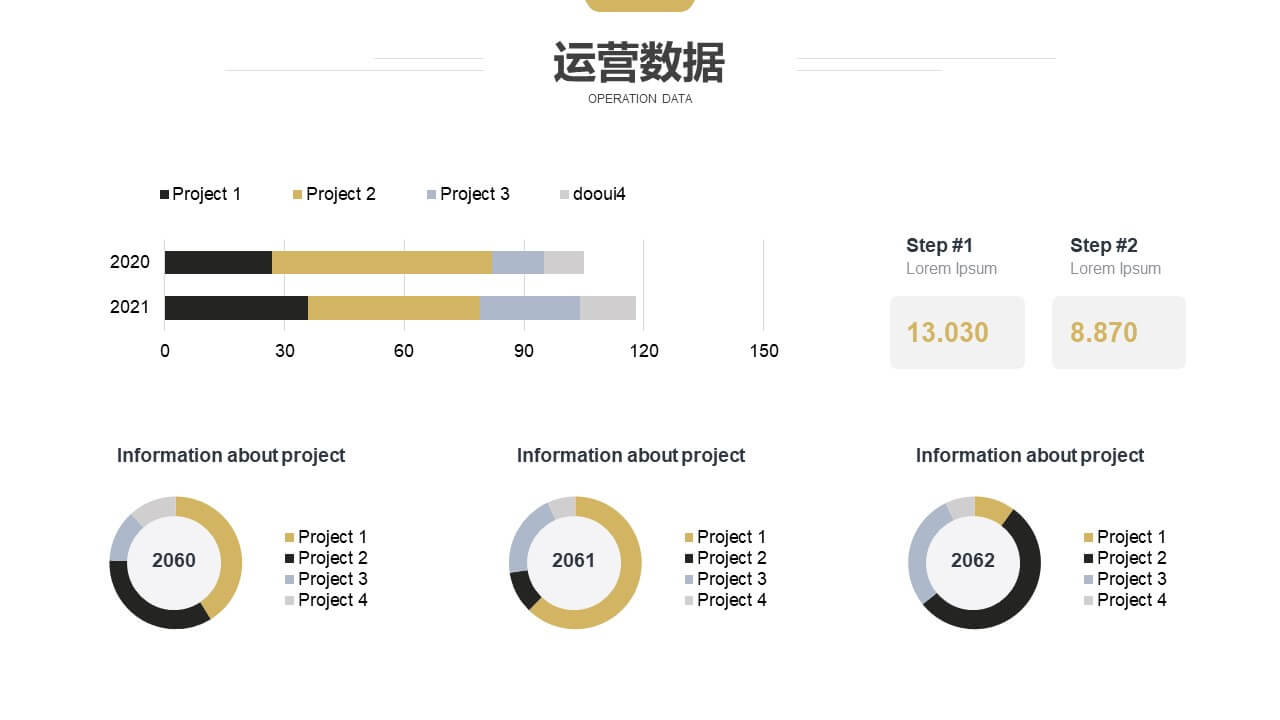This screenshot has height=720, width=1280.
Task: Click the 0 axis value
Action: pyautogui.click(x=165, y=351)
